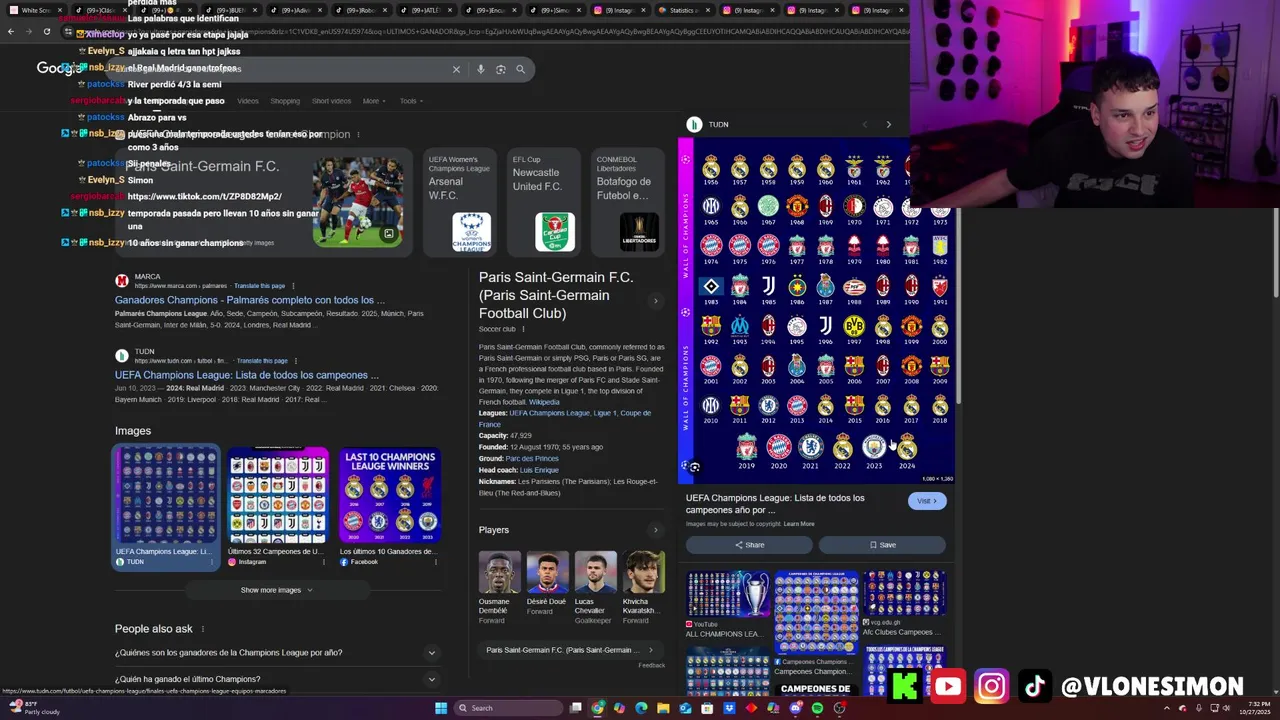The width and height of the screenshot is (1280, 720).
Task: Open File Explorer from taskbar
Action: pyautogui.click(x=663, y=708)
